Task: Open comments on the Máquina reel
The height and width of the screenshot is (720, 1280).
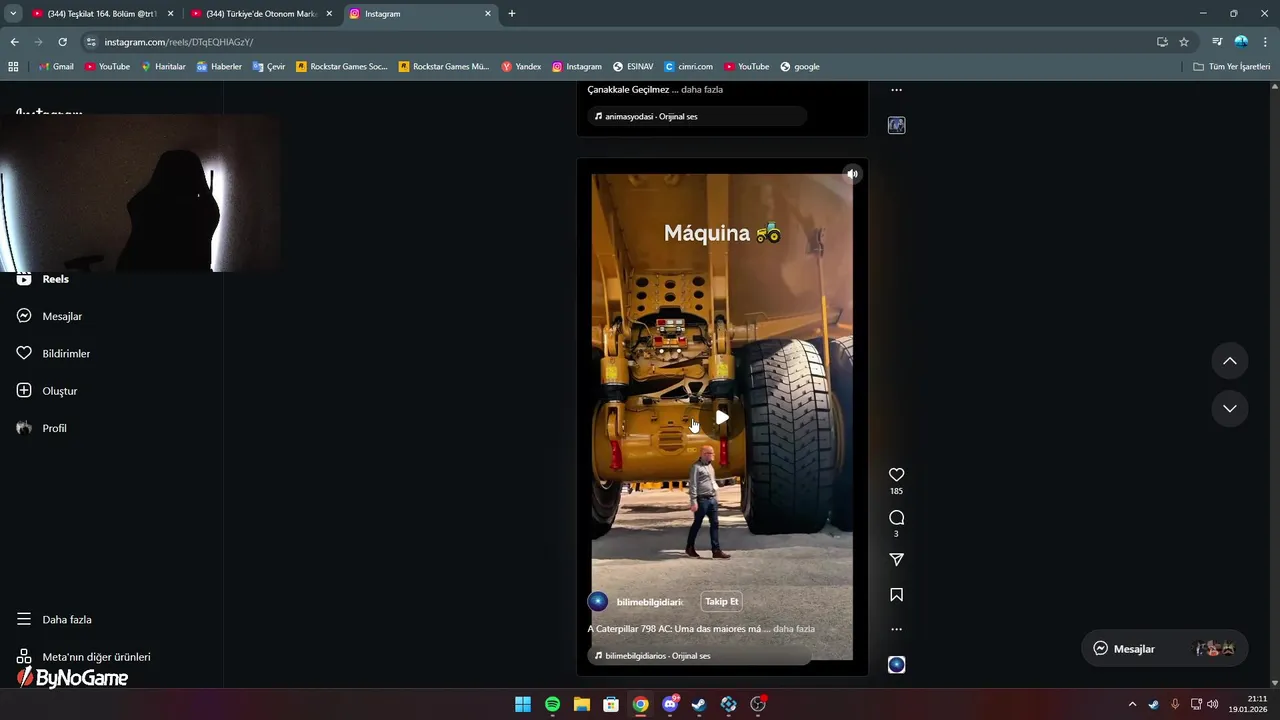Action: click(896, 517)
